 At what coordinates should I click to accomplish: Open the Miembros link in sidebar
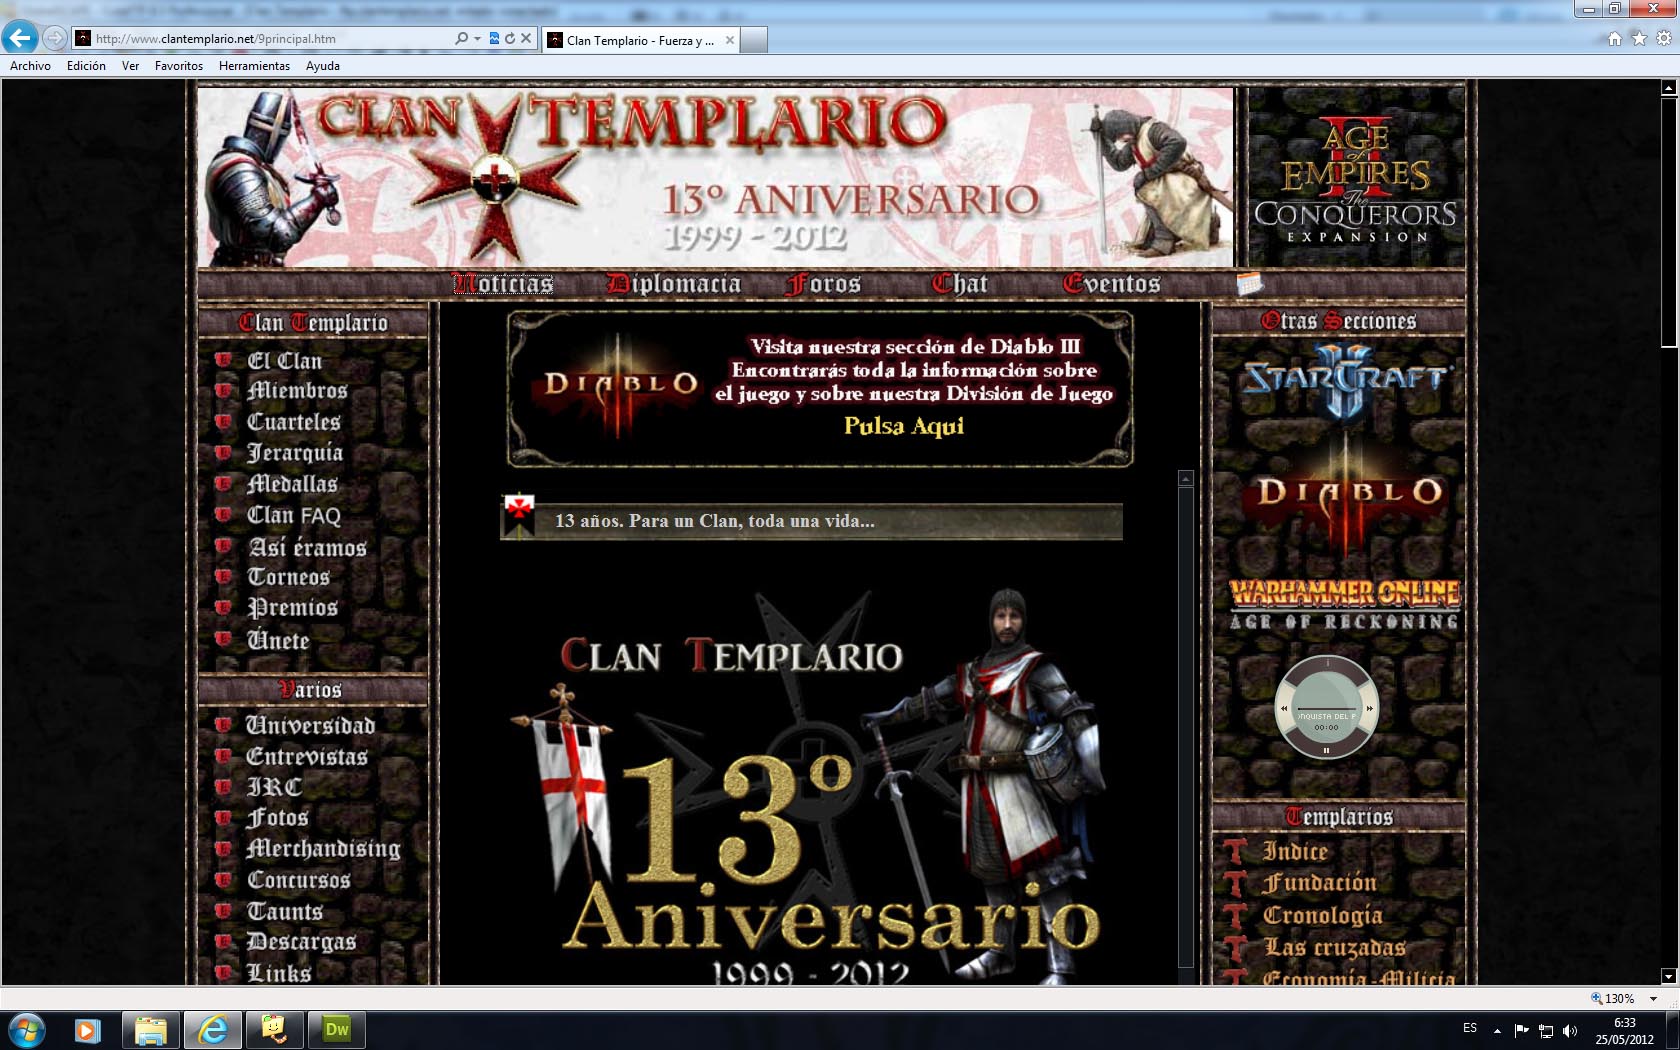click(297, 391)
